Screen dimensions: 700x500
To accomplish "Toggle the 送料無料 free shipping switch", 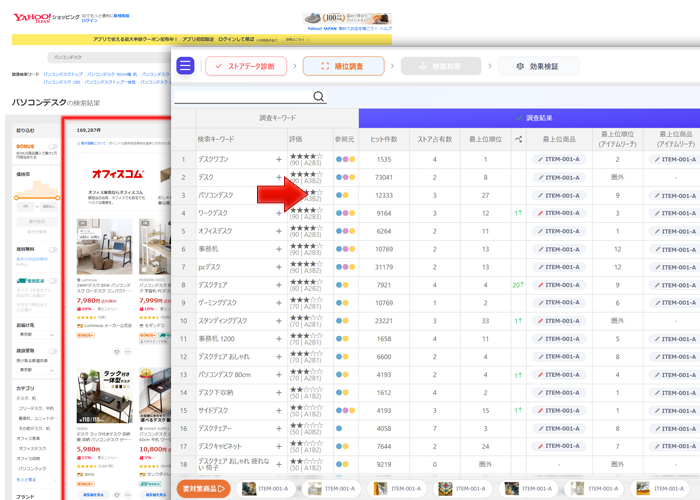I will click(53, 250).
